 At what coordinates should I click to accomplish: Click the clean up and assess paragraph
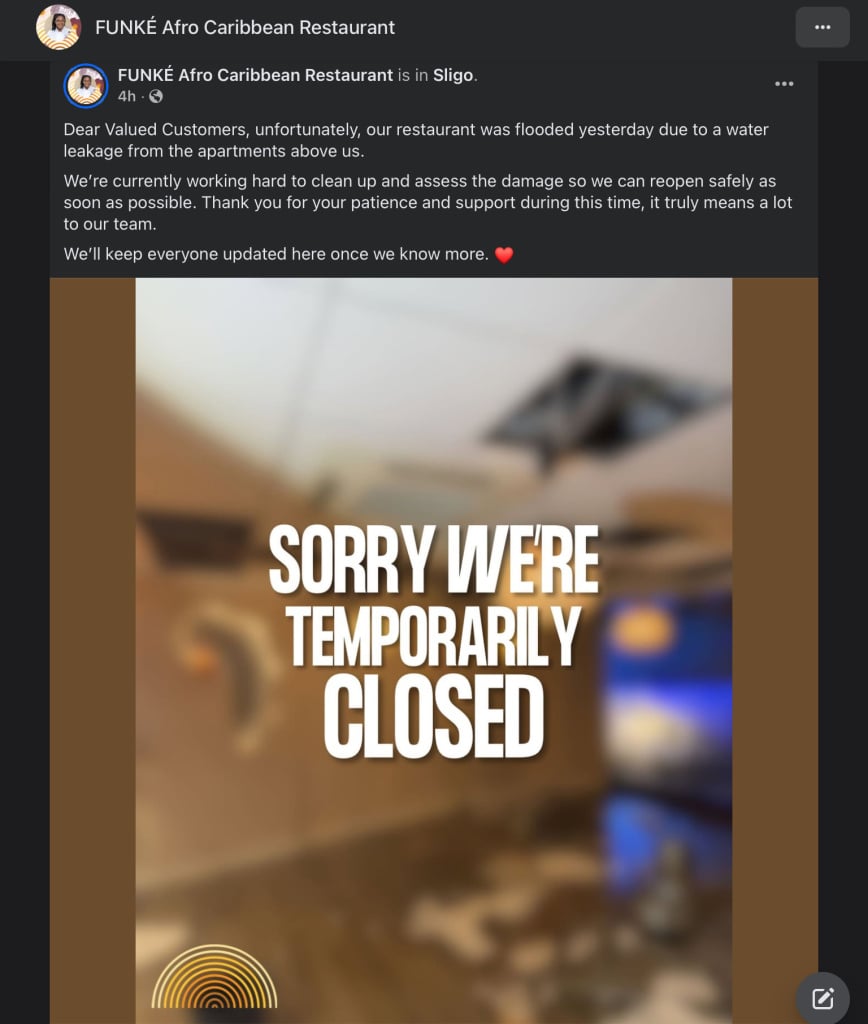(428, 202)
